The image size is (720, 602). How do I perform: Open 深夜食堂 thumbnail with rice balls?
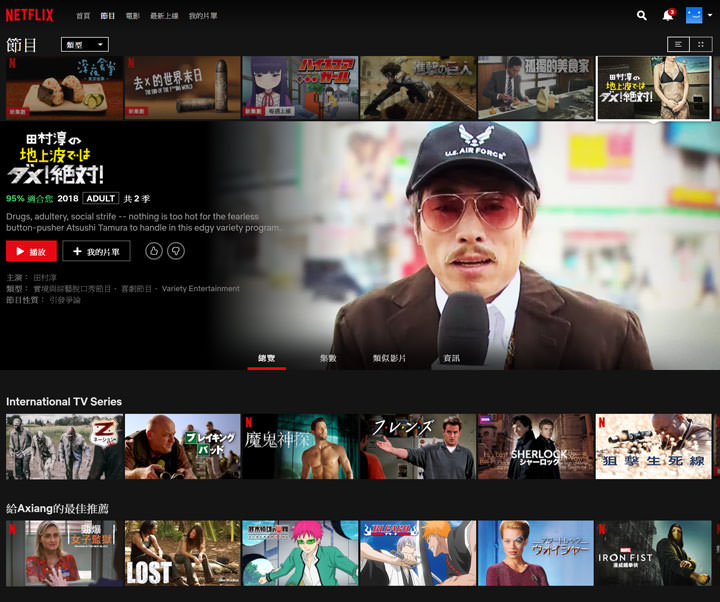pos(65,88)
